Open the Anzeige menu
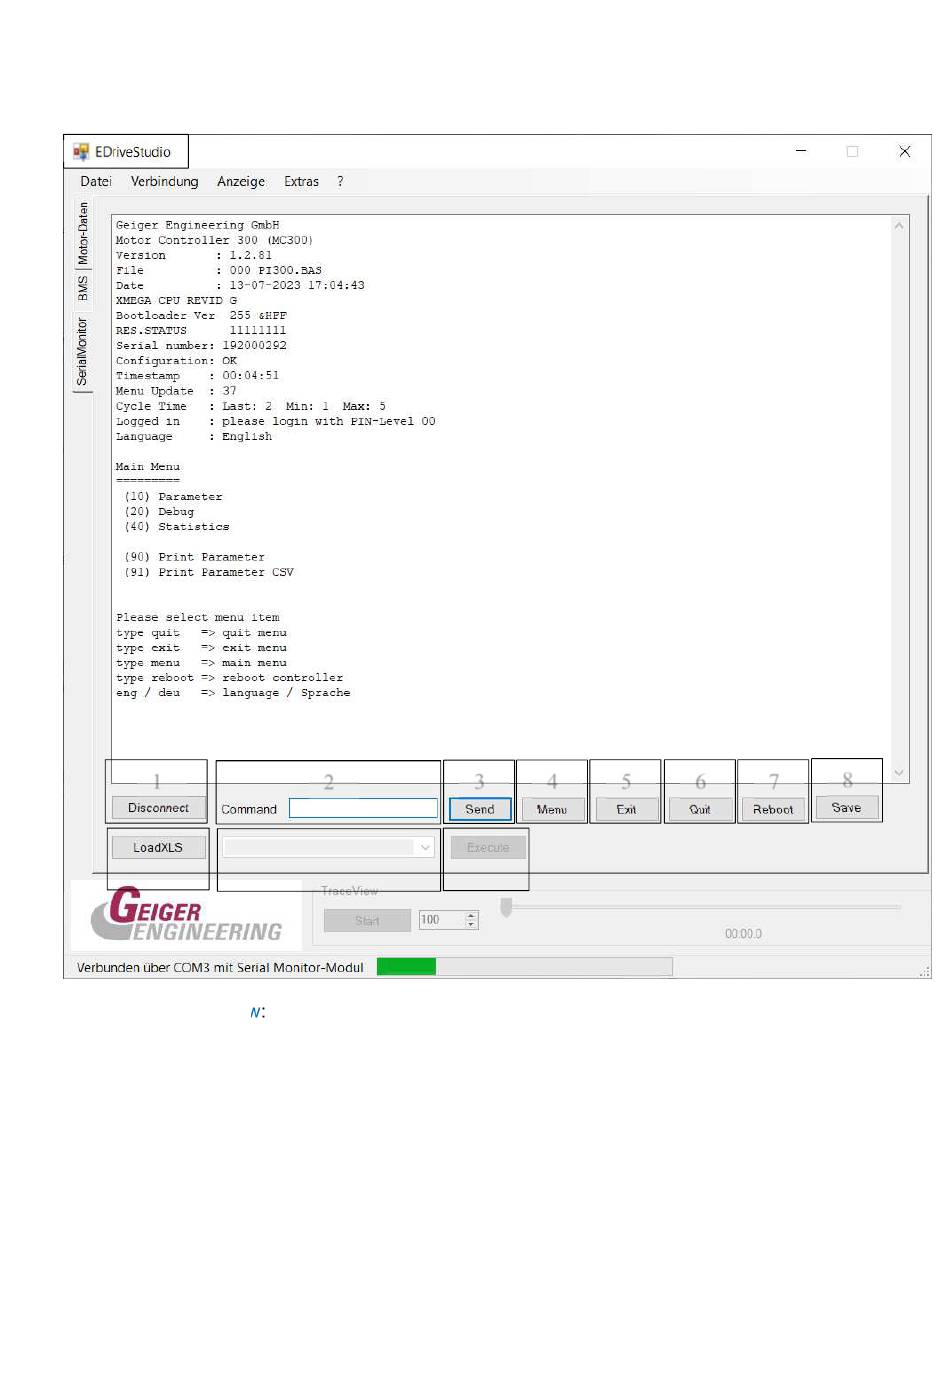 (241, 181)
